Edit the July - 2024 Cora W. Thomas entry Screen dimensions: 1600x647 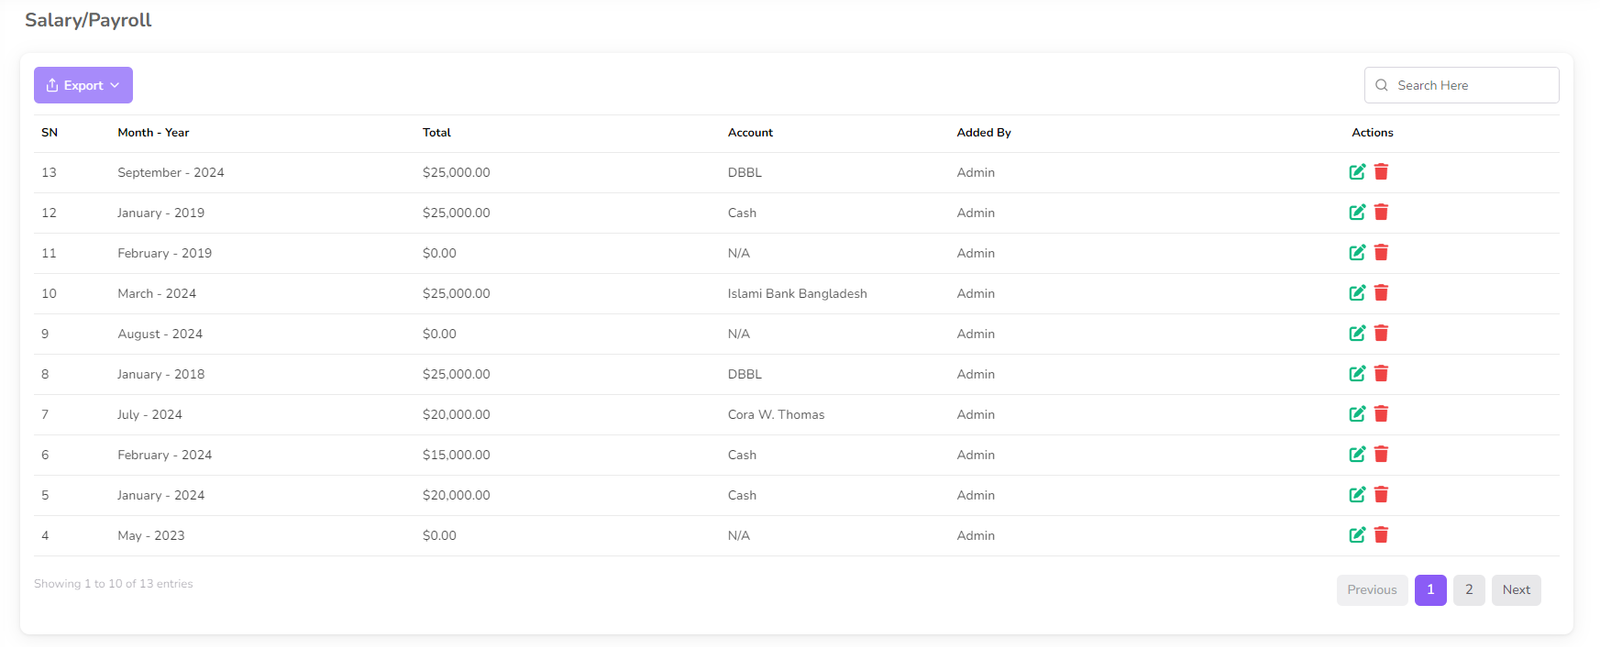(1356, 414)
